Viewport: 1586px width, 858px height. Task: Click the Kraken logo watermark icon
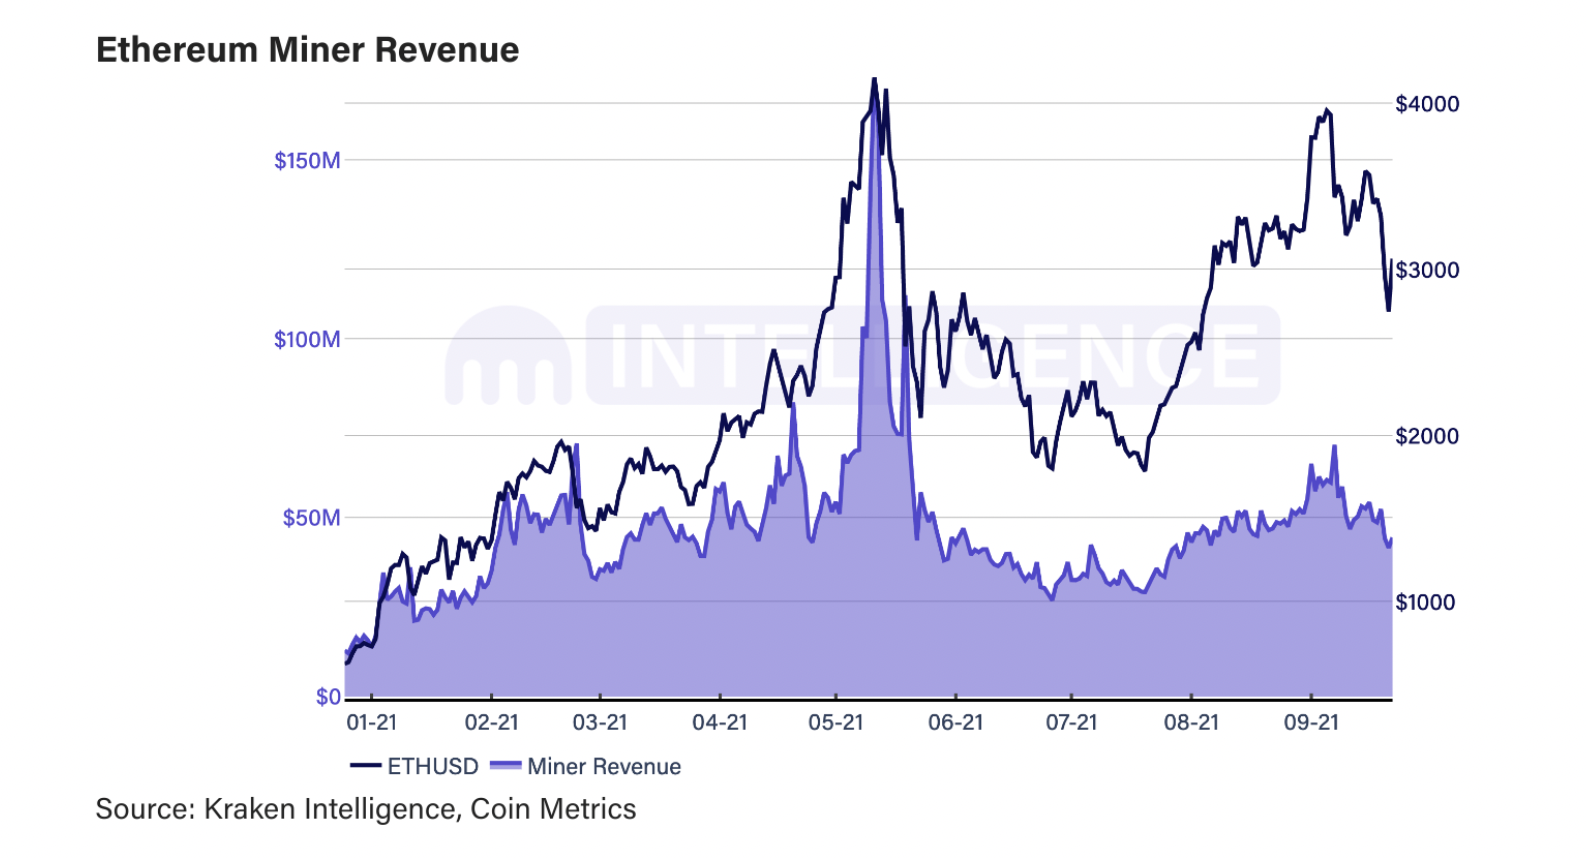coord(509,355)
